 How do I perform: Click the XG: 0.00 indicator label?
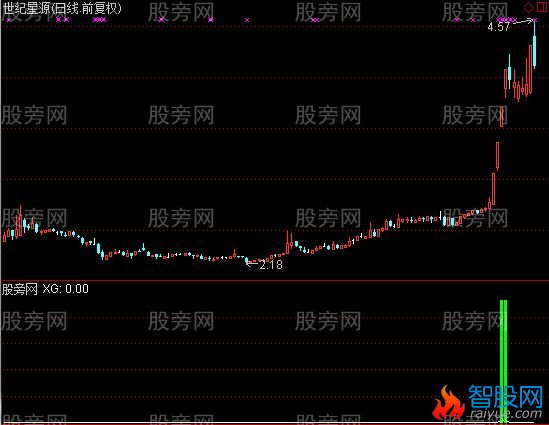pyautogui.click(x=65, y=289)
